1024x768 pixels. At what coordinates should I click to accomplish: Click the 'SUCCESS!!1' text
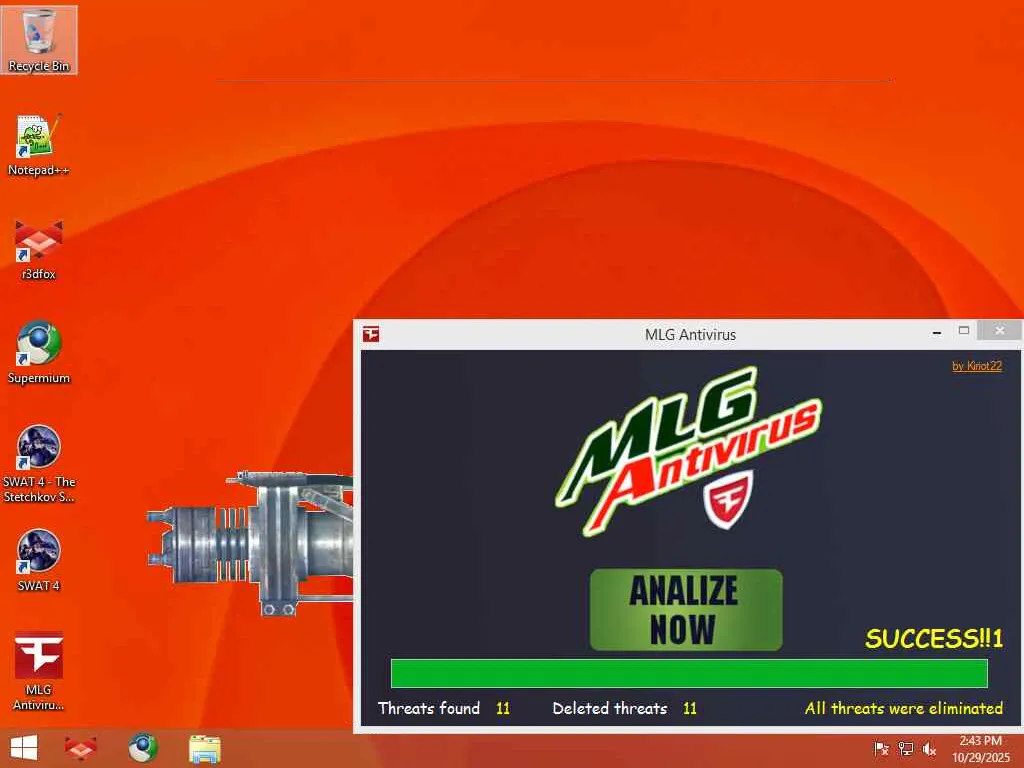point(934,638)
